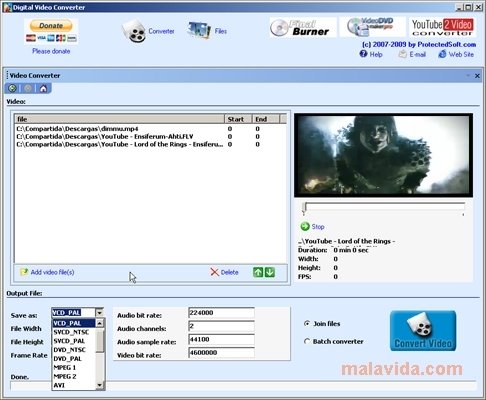The width and height of the screenshot is (486, 400).
Task: Click the green forward arrow toolbar icon
Action: pos(12,88)
